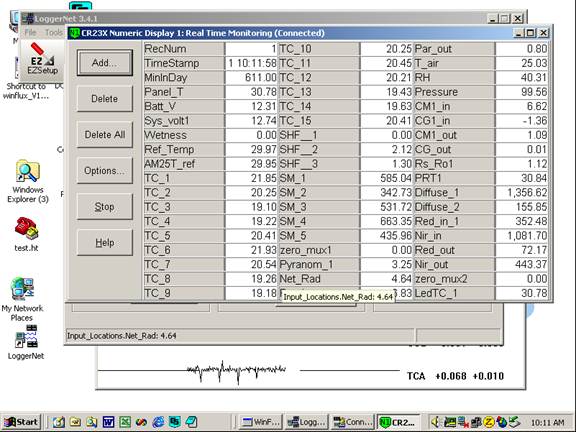Screen dimensions: 576x432
Task: Select the RecNum label cell
Action: [184, 48]
